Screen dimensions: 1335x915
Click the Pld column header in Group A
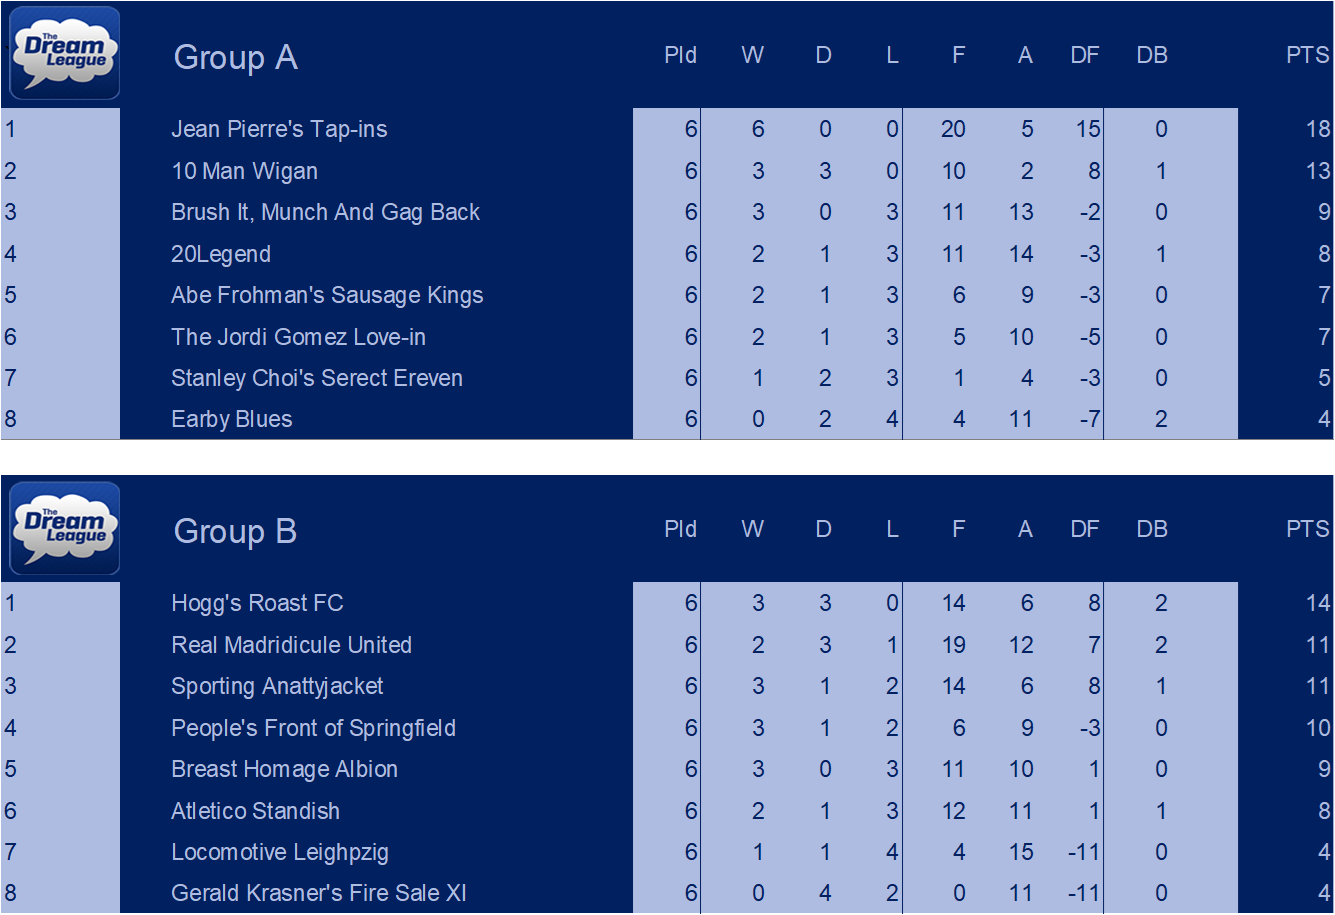pyautogui.click(x=681, y=55)
